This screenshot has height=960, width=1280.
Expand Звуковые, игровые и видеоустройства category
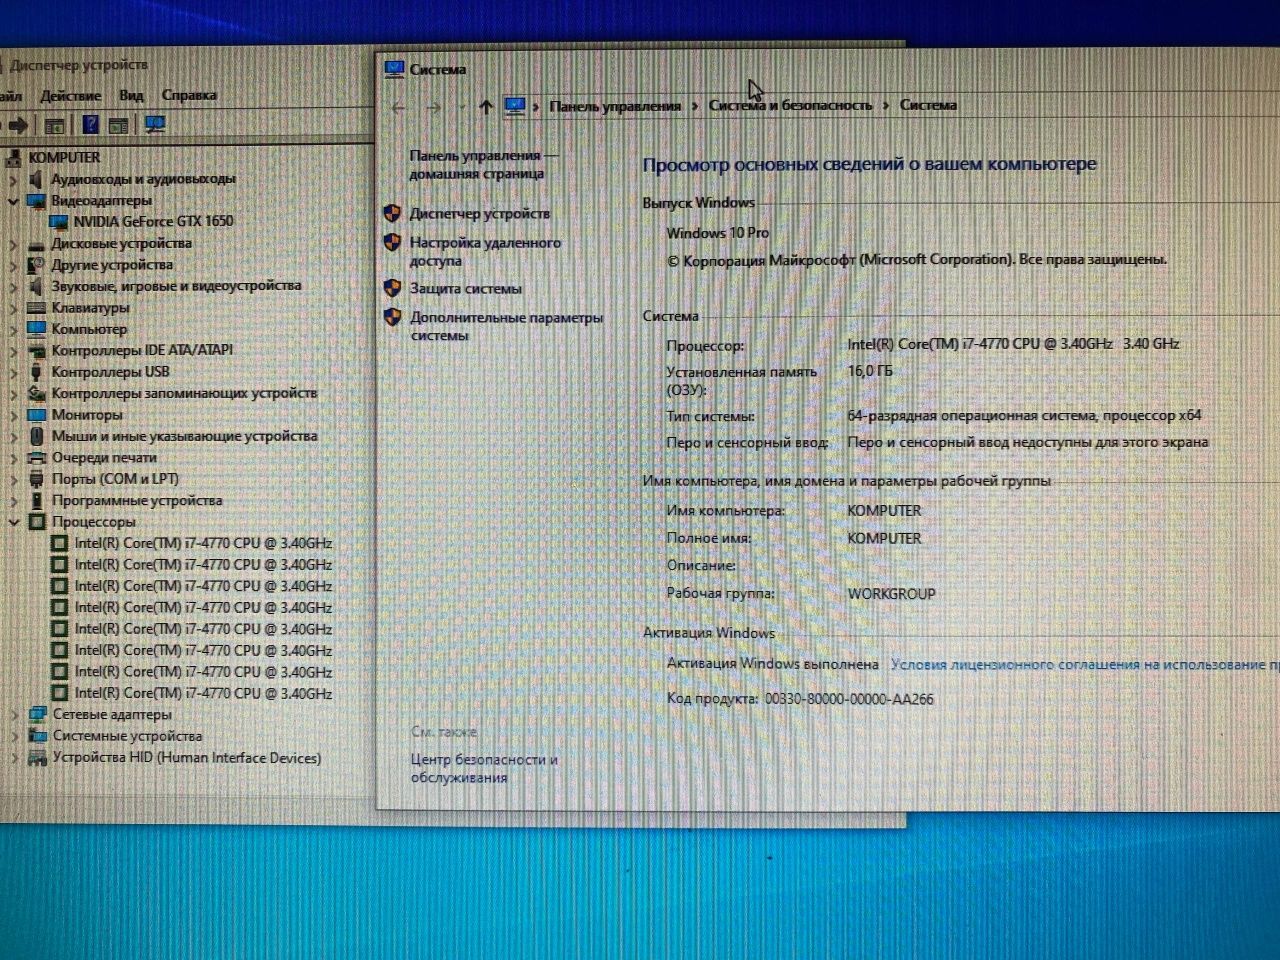coord(14,287)
